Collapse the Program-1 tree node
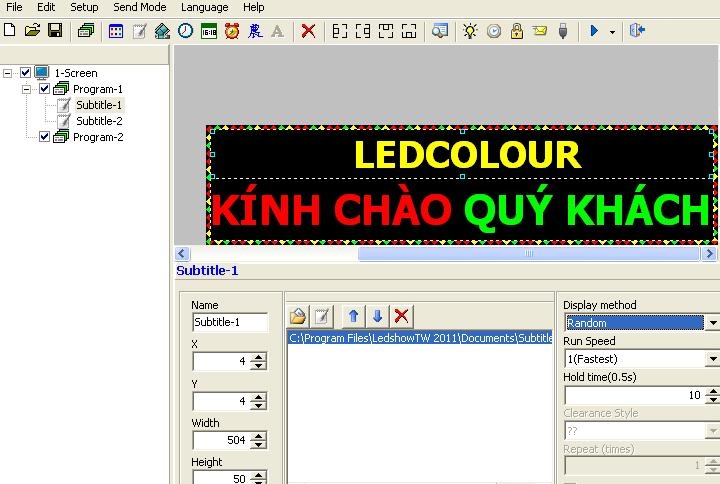Viewport: 720px width, 484px height. [x=27, y=89]
